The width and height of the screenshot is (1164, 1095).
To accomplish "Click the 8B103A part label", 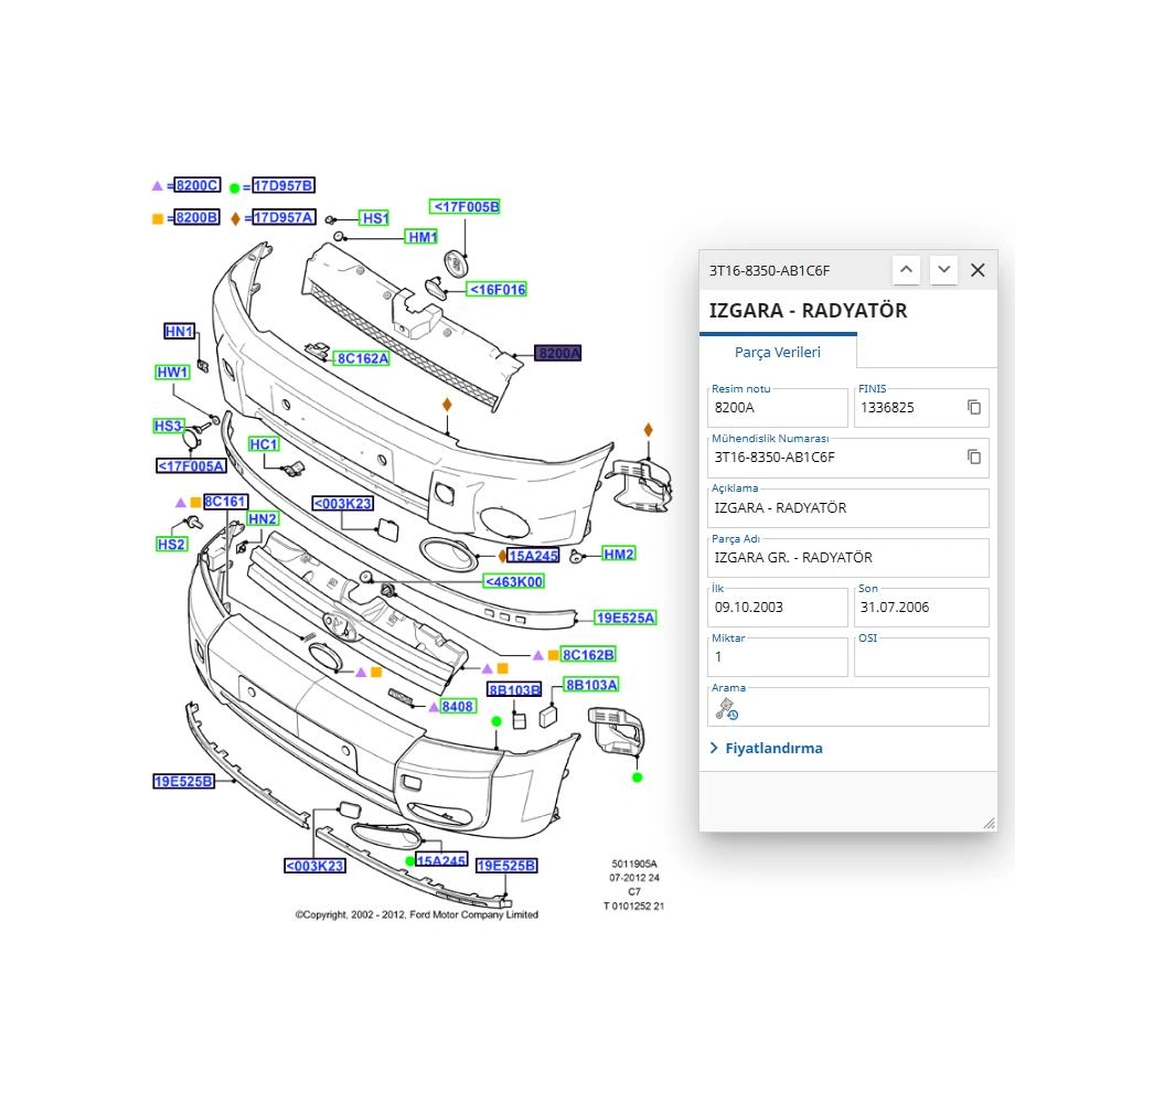I will click(591, 684).
